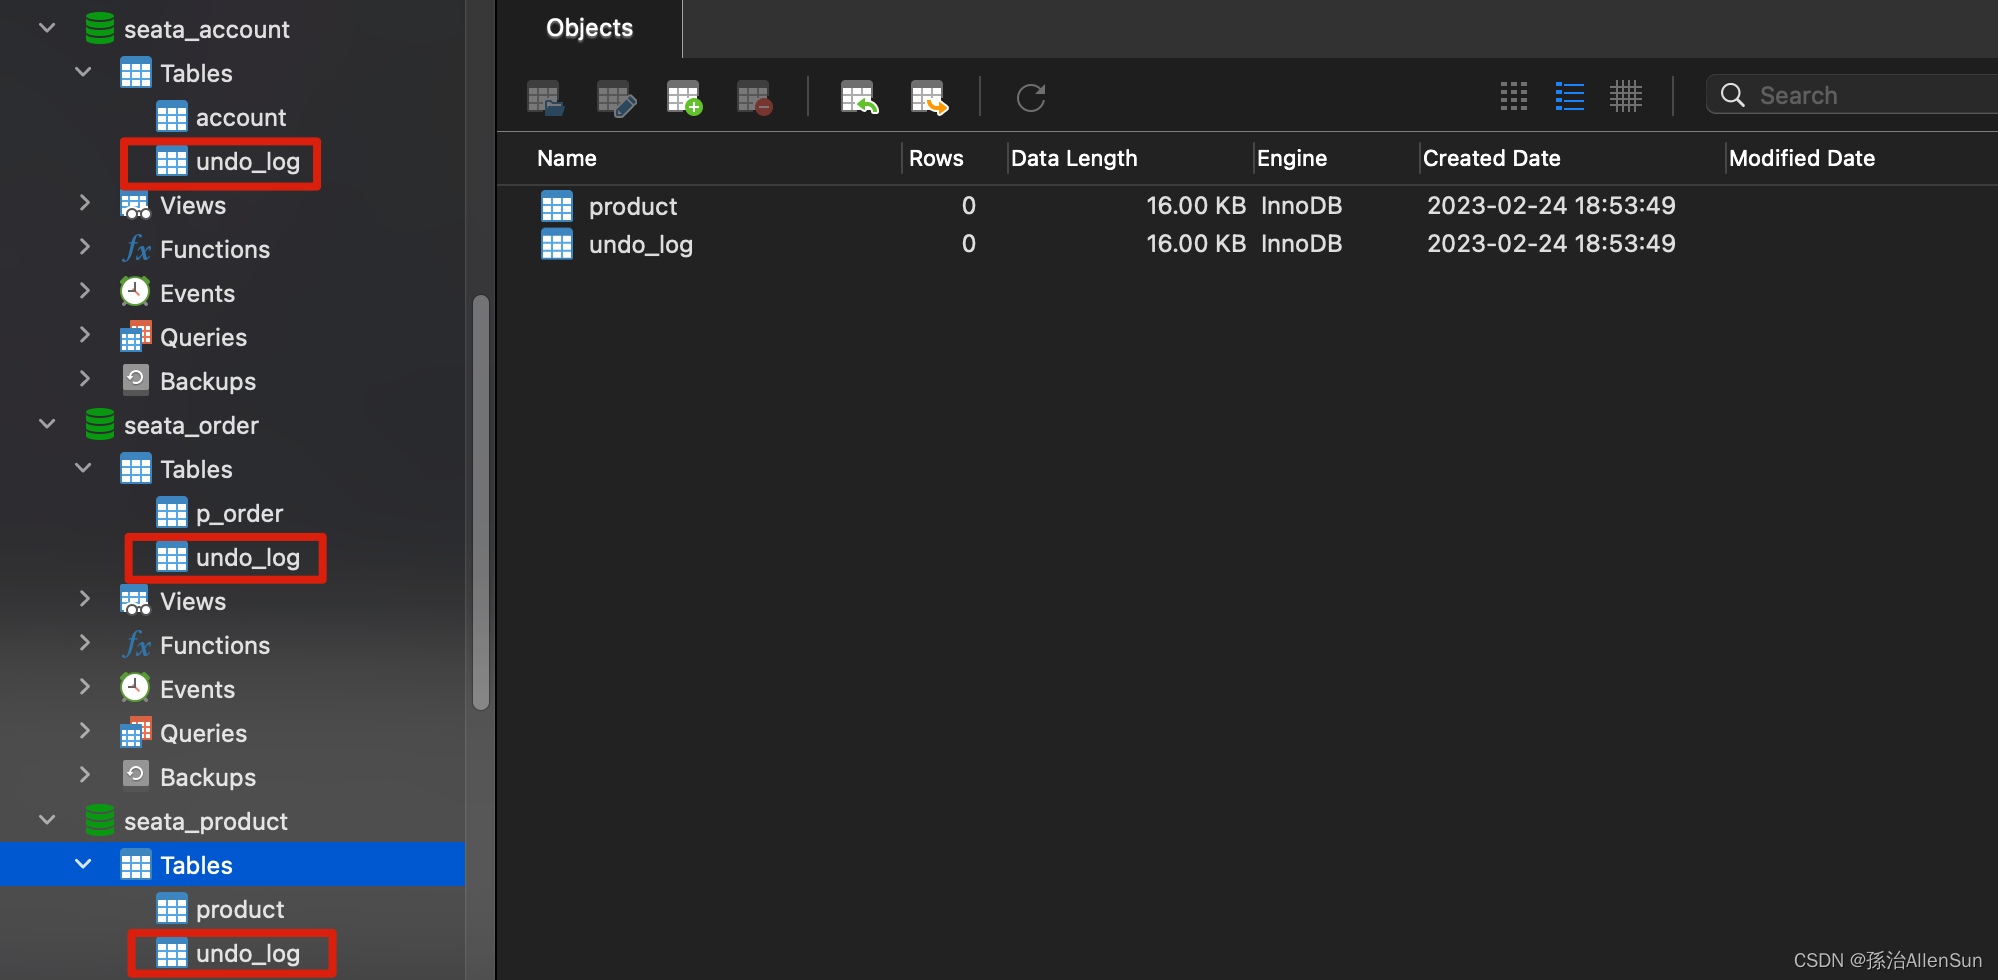Collapse Tables under seata_account
Image resolution: width=1998 pixels, height=980 pixels.
point(84,72)
